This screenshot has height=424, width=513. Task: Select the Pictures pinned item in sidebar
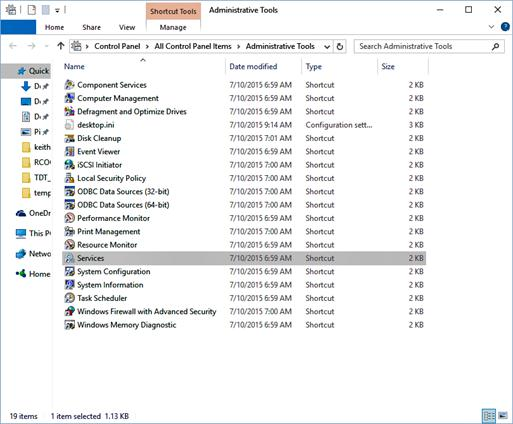35,132
